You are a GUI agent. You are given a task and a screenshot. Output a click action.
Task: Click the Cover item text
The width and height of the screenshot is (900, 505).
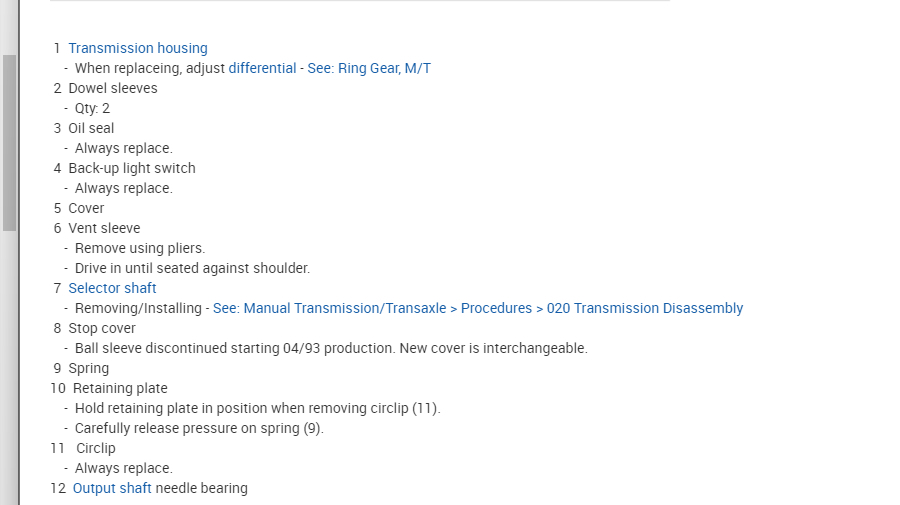(x=86, y=208)
